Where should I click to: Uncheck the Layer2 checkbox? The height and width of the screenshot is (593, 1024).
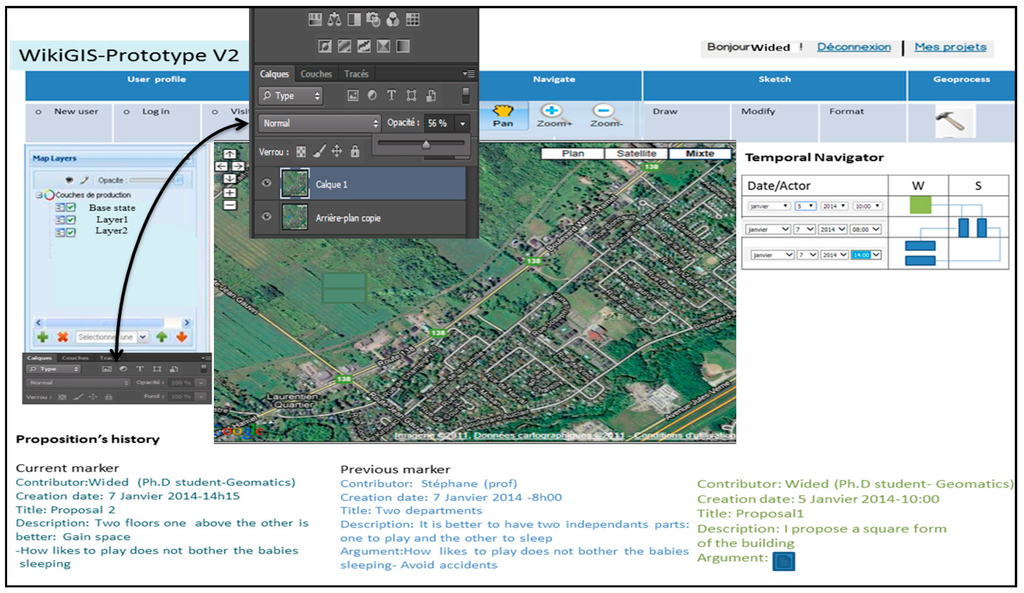71,231
